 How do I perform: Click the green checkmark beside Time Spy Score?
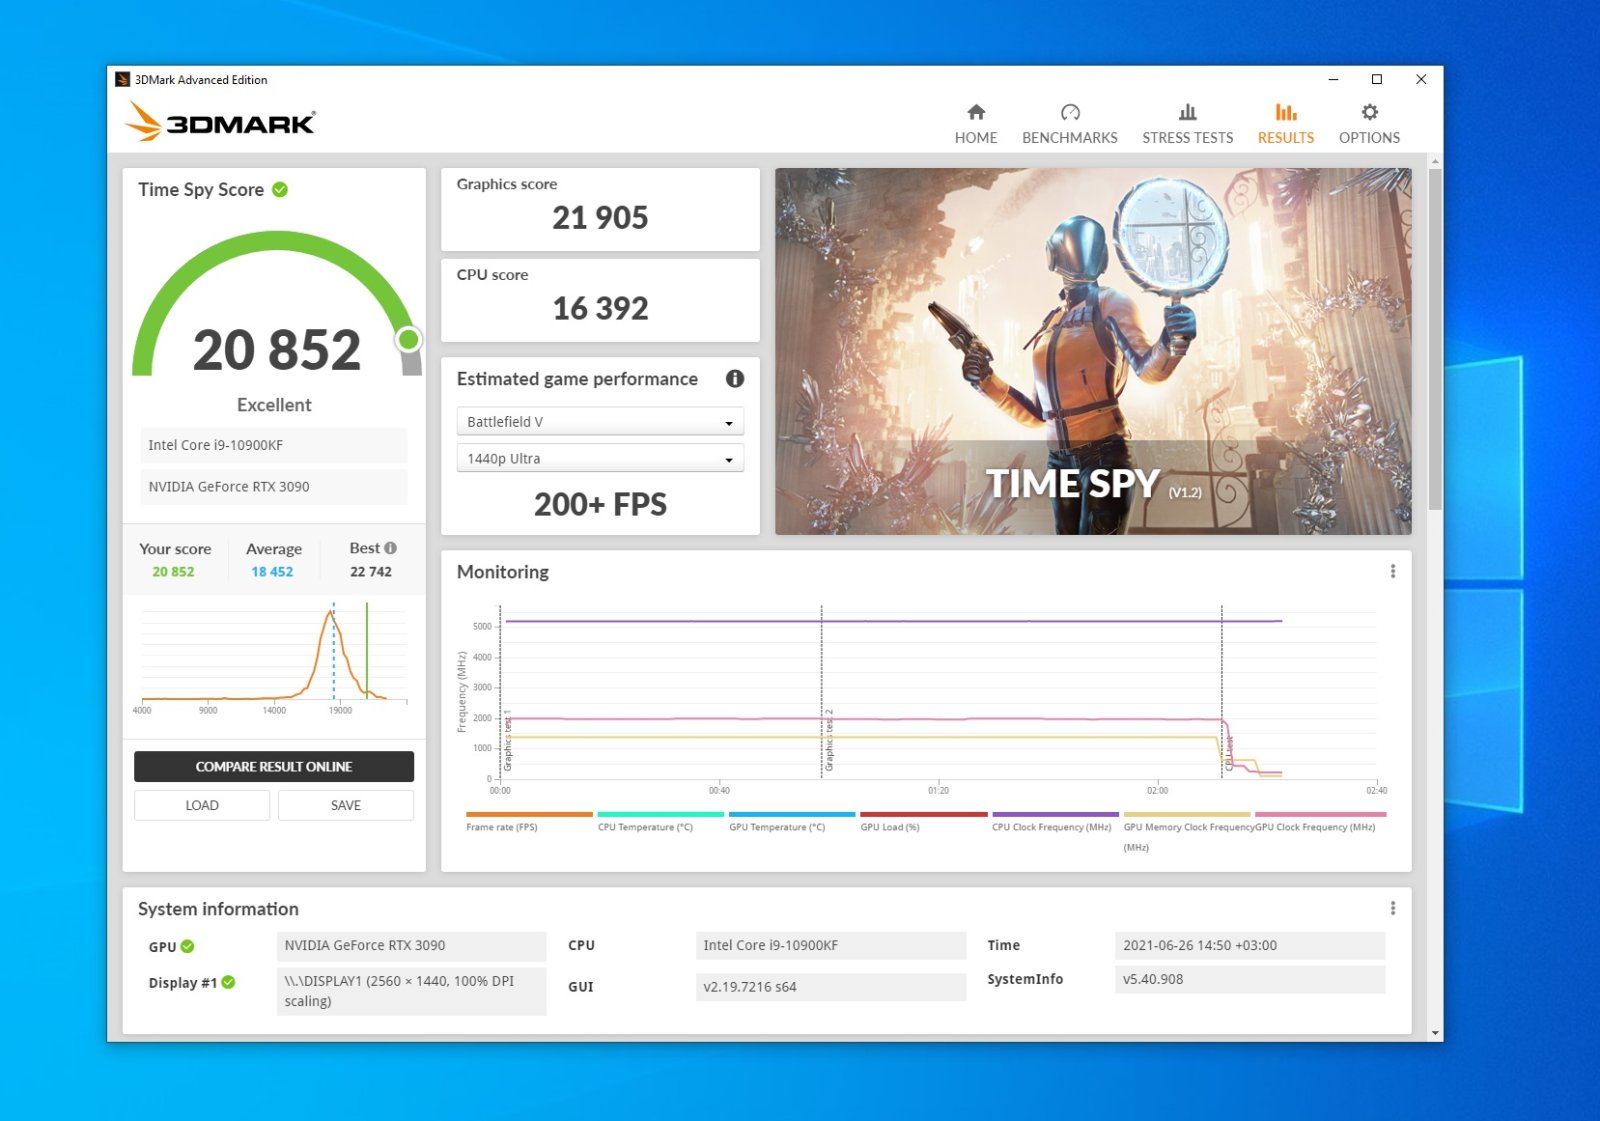pyautogui.click(x=280, y=189)
